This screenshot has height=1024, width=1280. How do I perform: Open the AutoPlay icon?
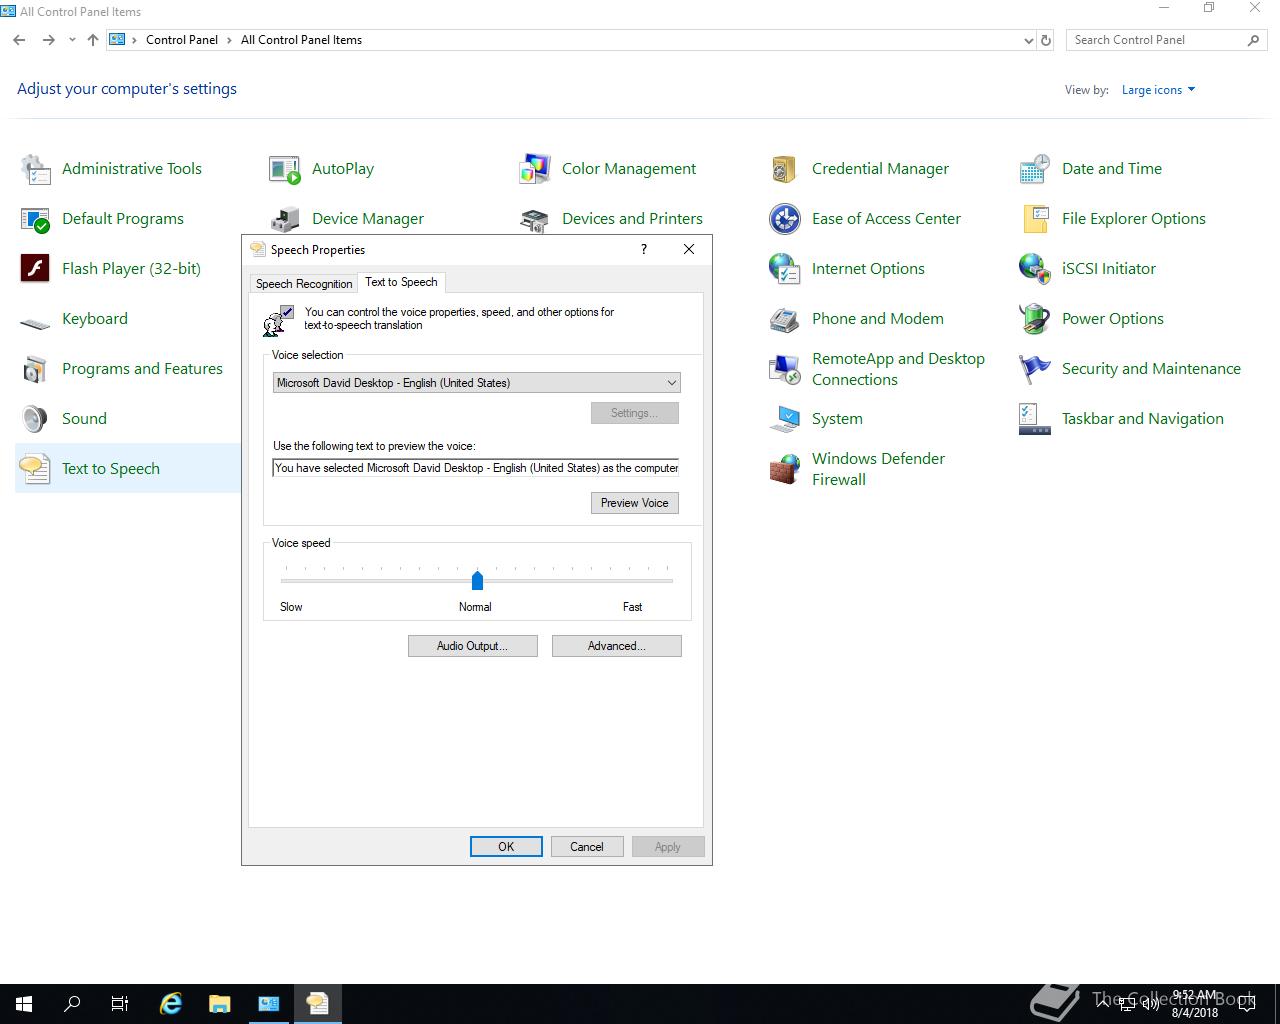pos(285,169)
